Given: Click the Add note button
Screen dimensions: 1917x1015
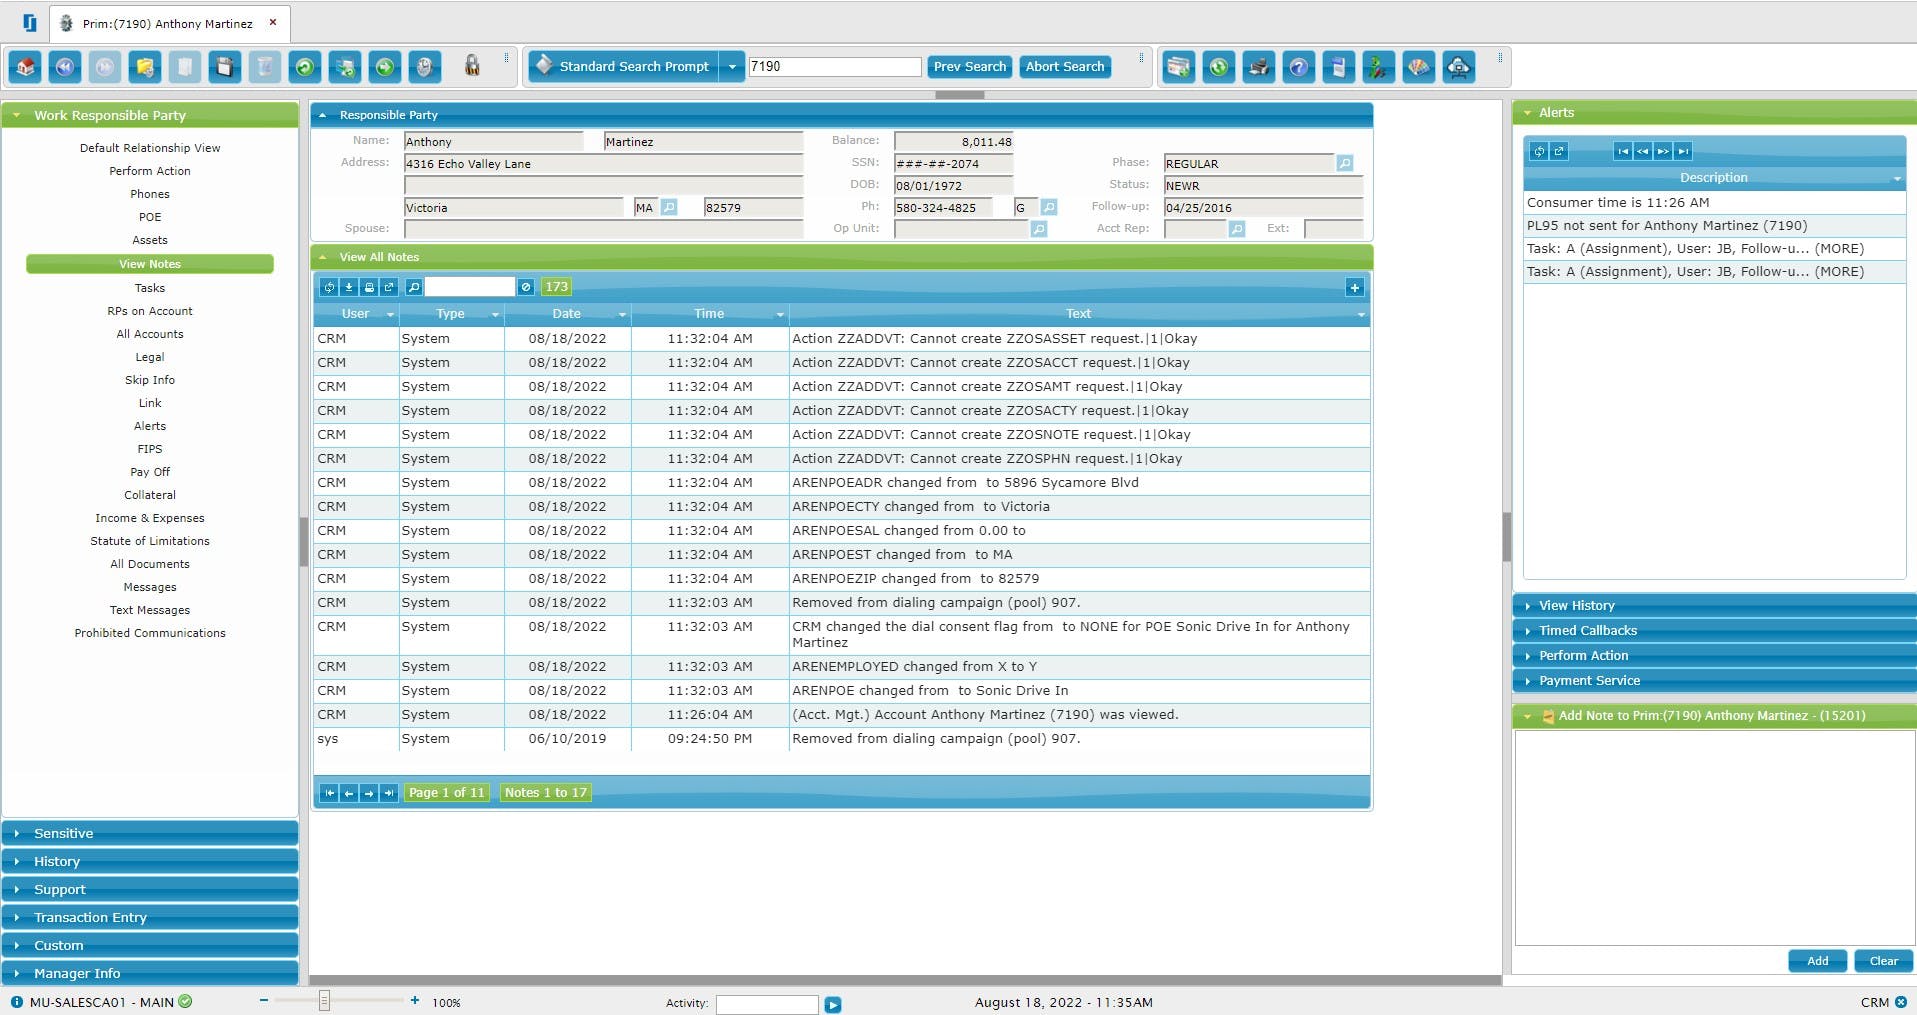Looking at the screenshot, I should coord(1818,961).
